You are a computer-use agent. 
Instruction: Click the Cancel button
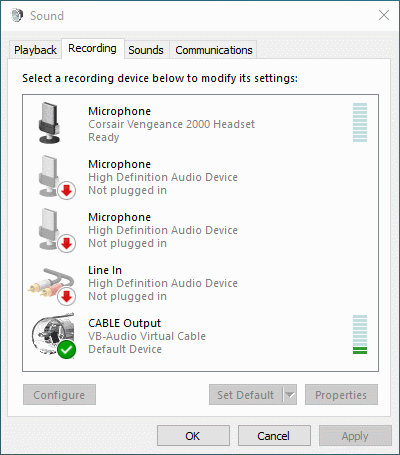click(274, 436)
